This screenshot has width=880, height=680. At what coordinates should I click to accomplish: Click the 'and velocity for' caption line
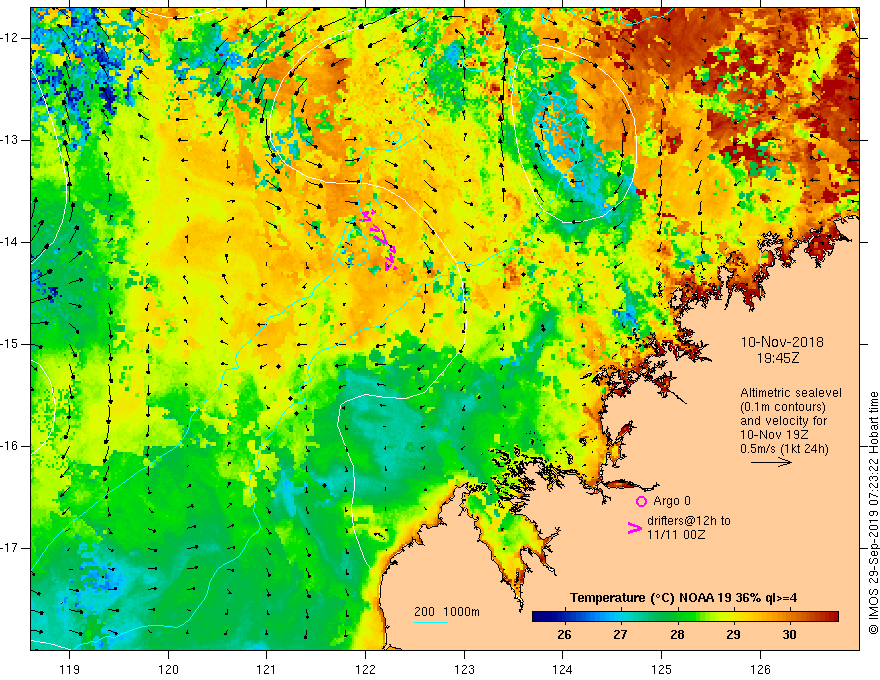783,421
